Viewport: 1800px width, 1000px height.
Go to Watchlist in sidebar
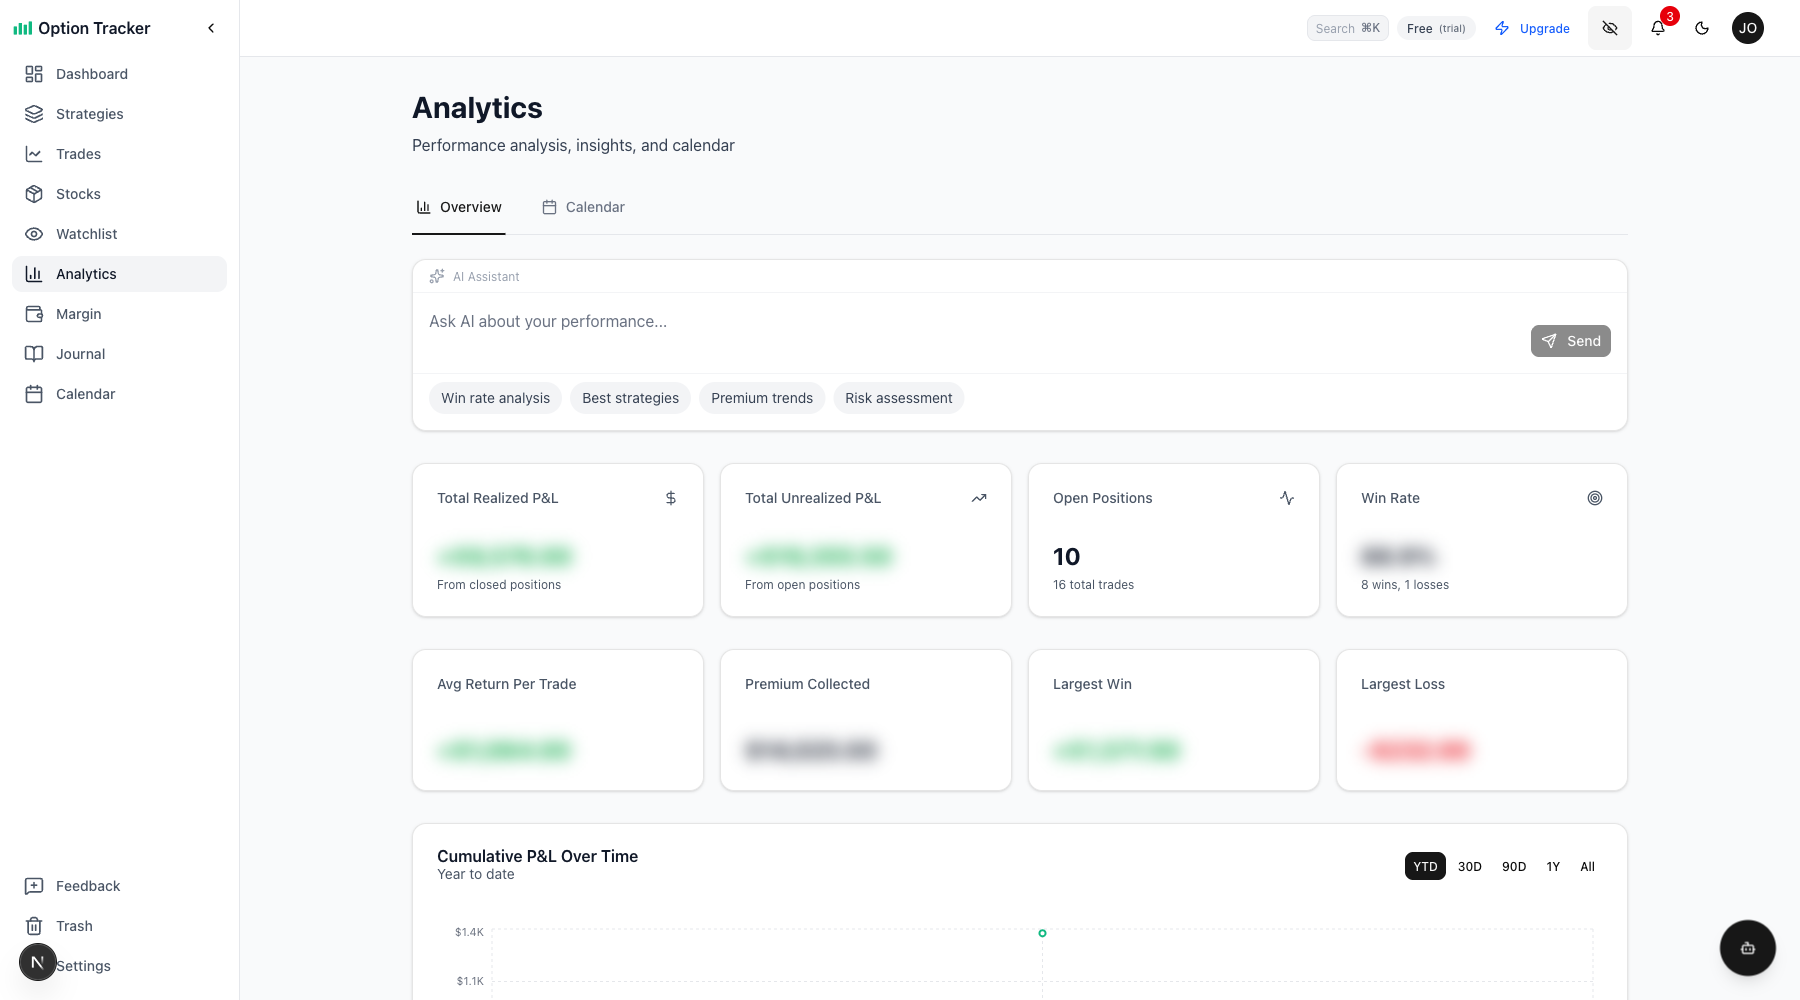[86, 234]
